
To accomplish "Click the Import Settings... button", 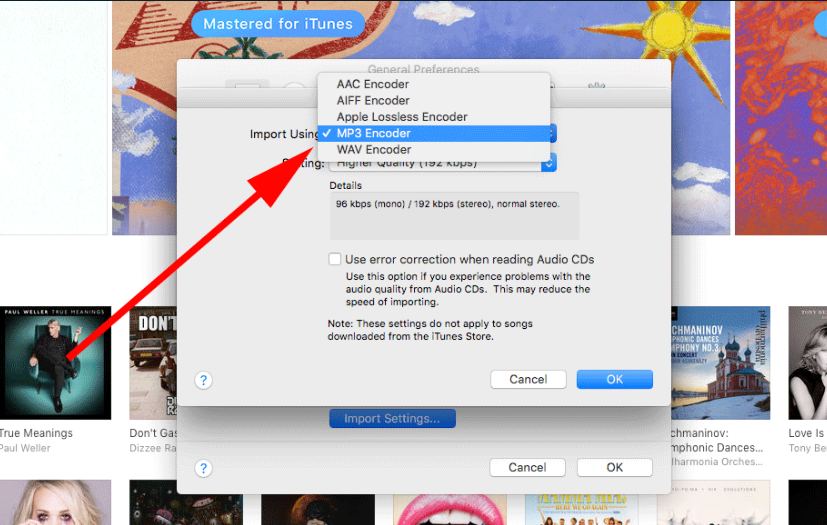I will [392, 418].
